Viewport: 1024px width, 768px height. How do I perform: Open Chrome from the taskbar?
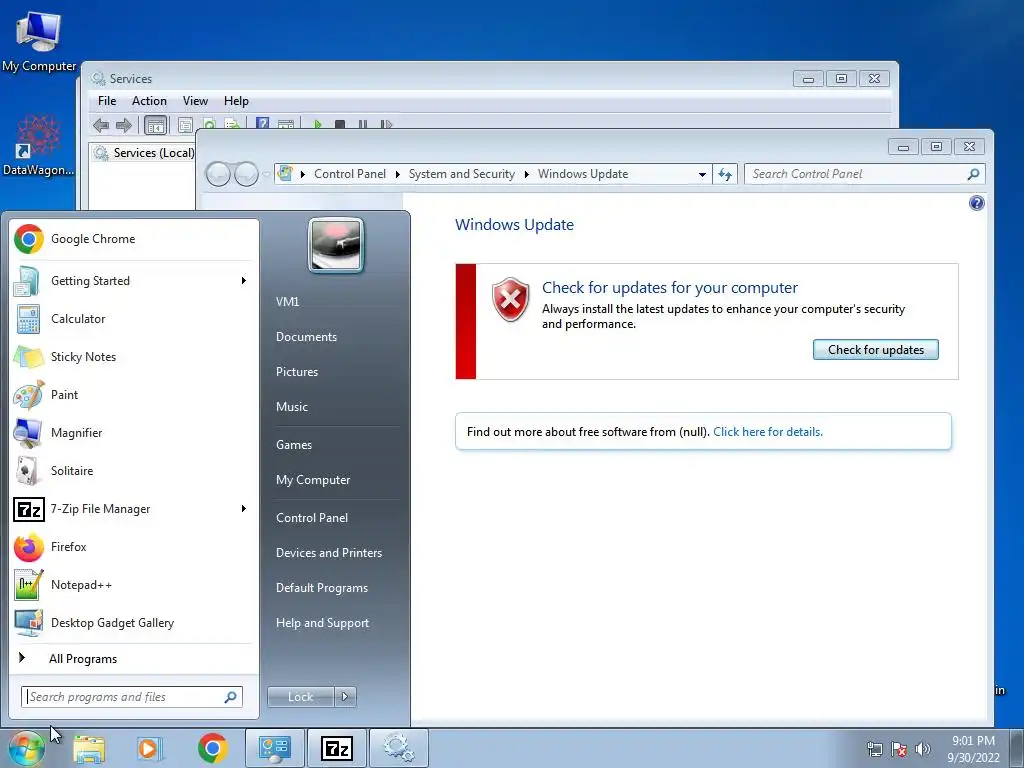pyautogui.click(x=212, y=748)
